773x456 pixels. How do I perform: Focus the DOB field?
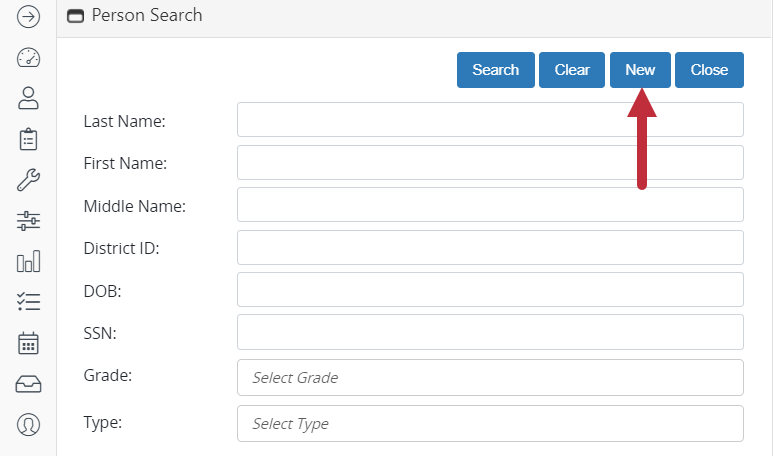(x=490, y=290)
